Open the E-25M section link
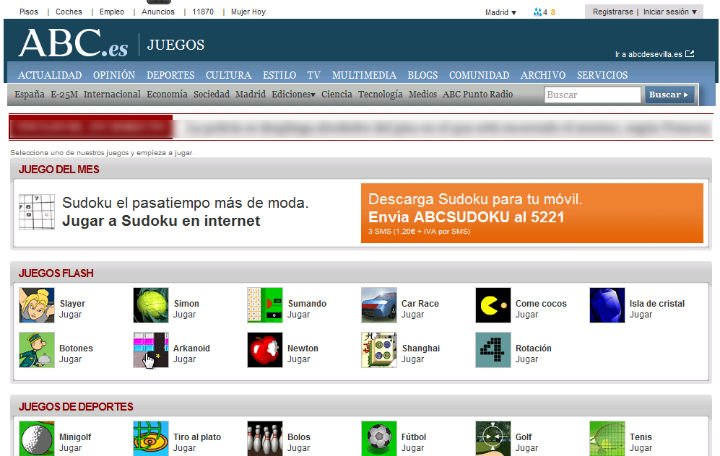Viewport: 720px width, 456px height. click(64, 94)
